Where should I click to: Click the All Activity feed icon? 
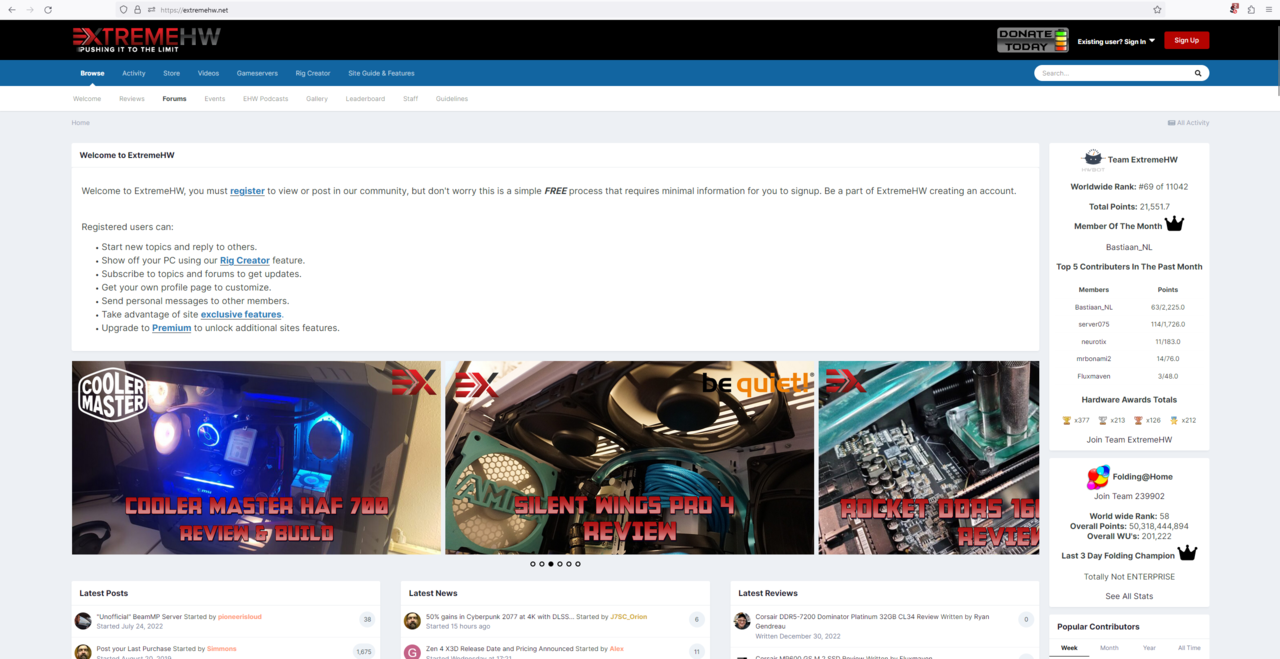click(1172, 123)
